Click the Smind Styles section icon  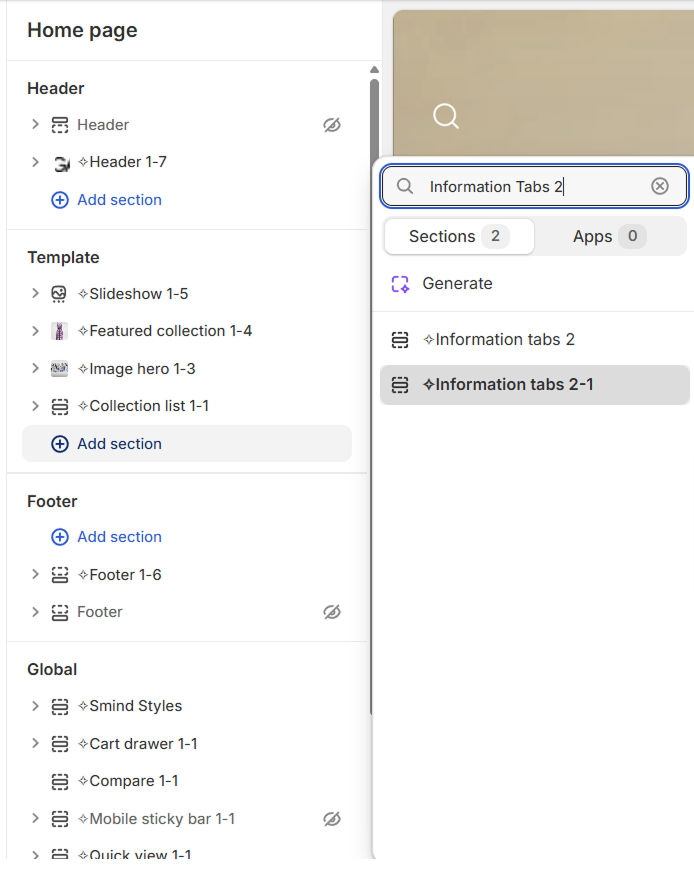click(60, 706)
